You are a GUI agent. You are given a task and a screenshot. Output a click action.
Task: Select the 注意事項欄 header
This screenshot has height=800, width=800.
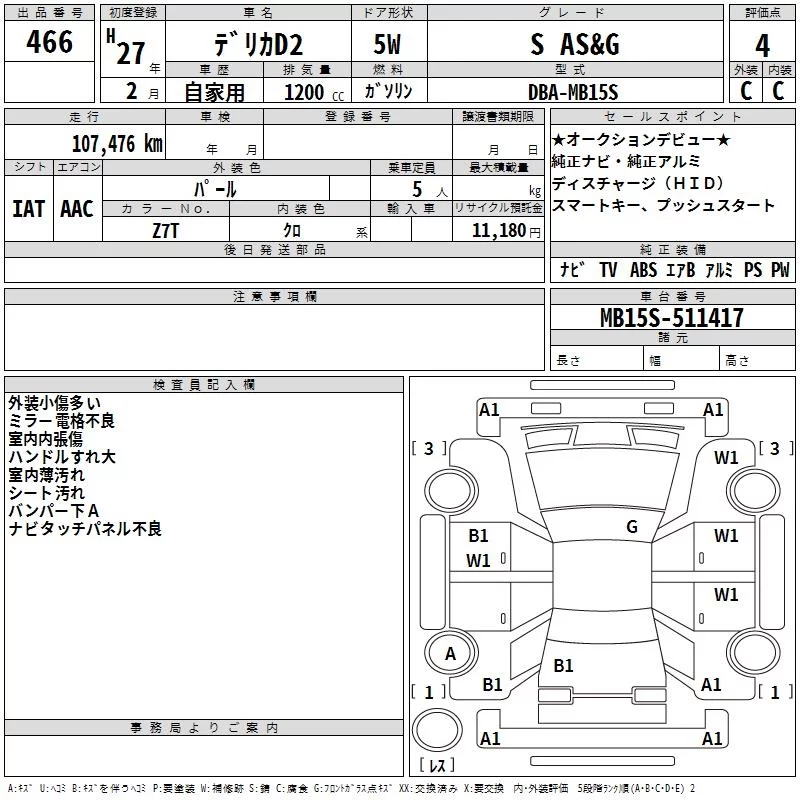[x=274, y=296]
